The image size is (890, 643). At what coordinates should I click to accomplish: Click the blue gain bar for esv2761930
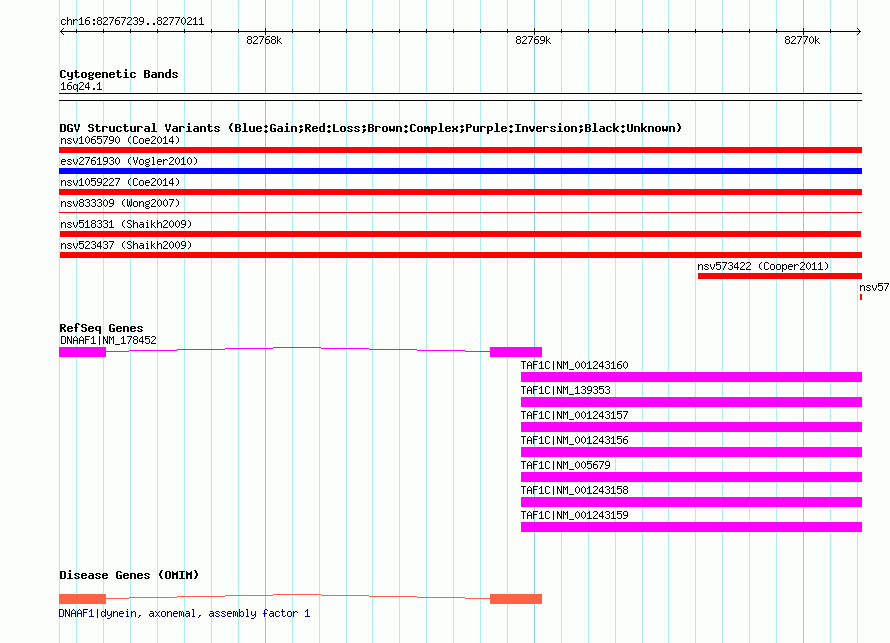pos(460,171)
